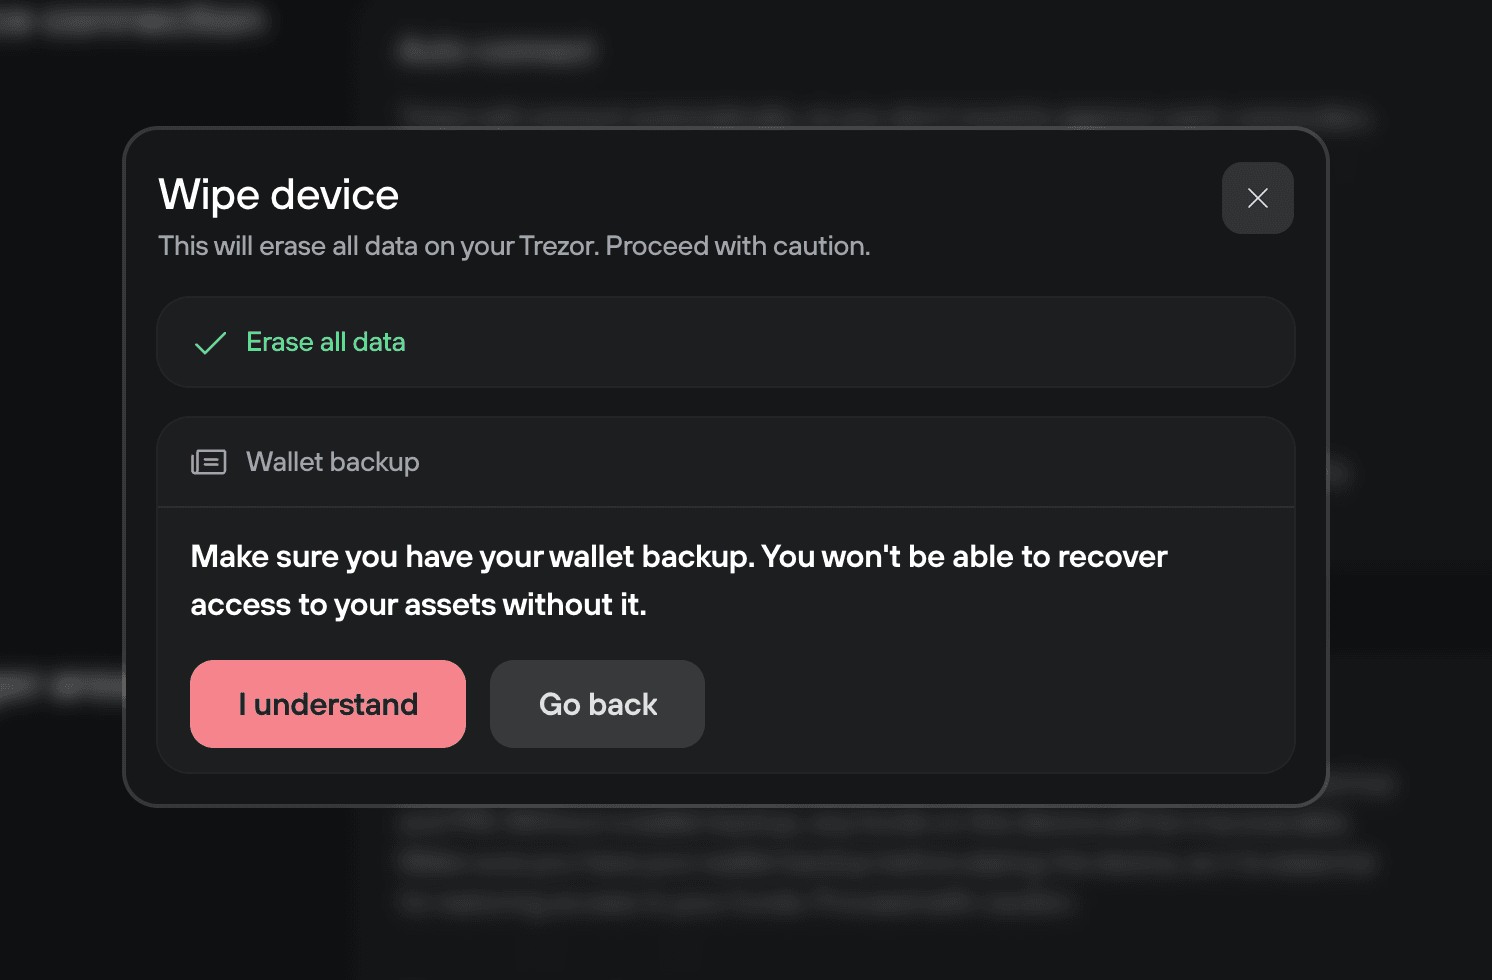1492x980 pixels.
Task: Click the "Wipe device" dialog title
Action: 279,195
